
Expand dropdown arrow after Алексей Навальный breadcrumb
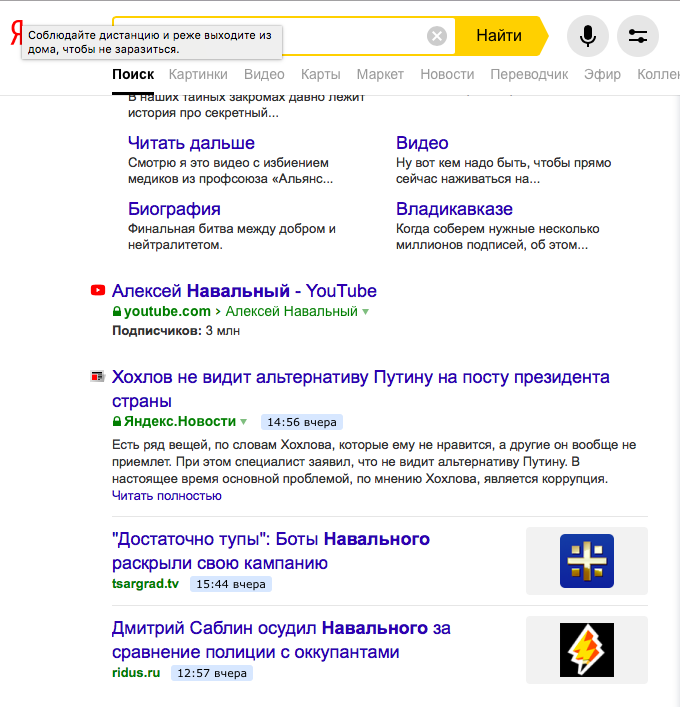coord(366,312)
